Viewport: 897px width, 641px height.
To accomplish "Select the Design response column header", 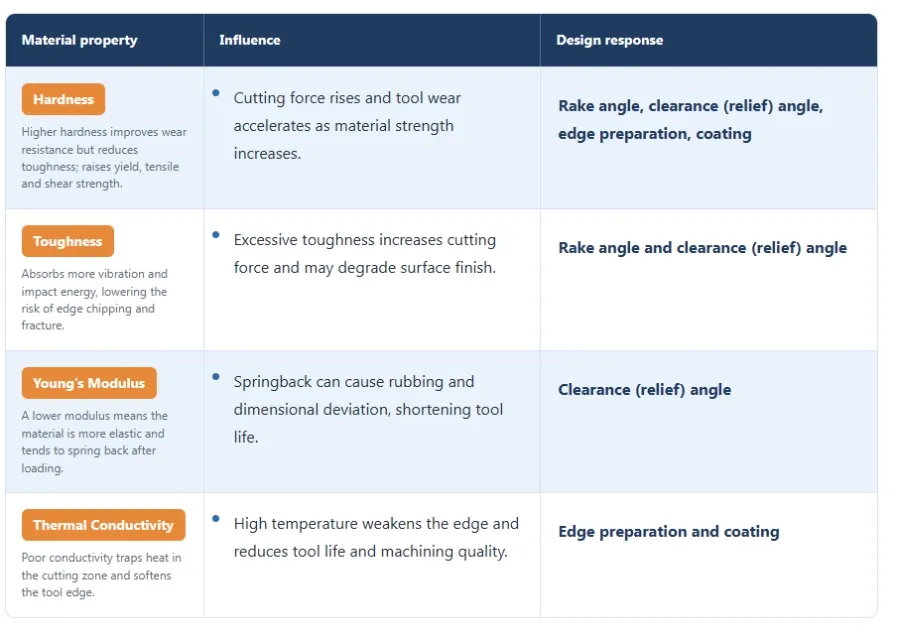I will (609, 40).
